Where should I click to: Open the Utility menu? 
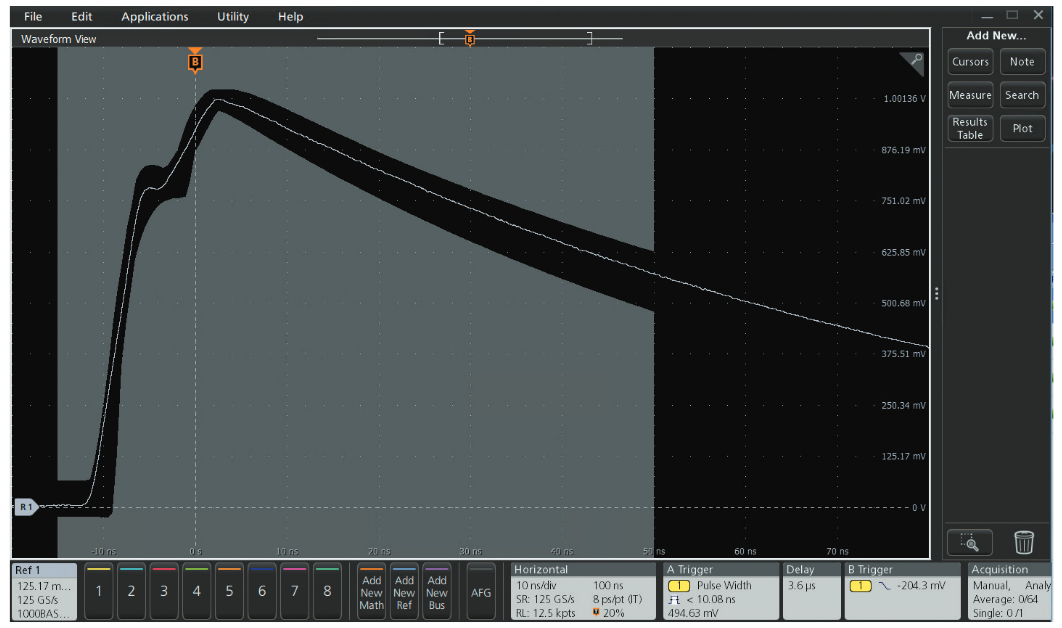pyautogui.click(x=232, y=16)
